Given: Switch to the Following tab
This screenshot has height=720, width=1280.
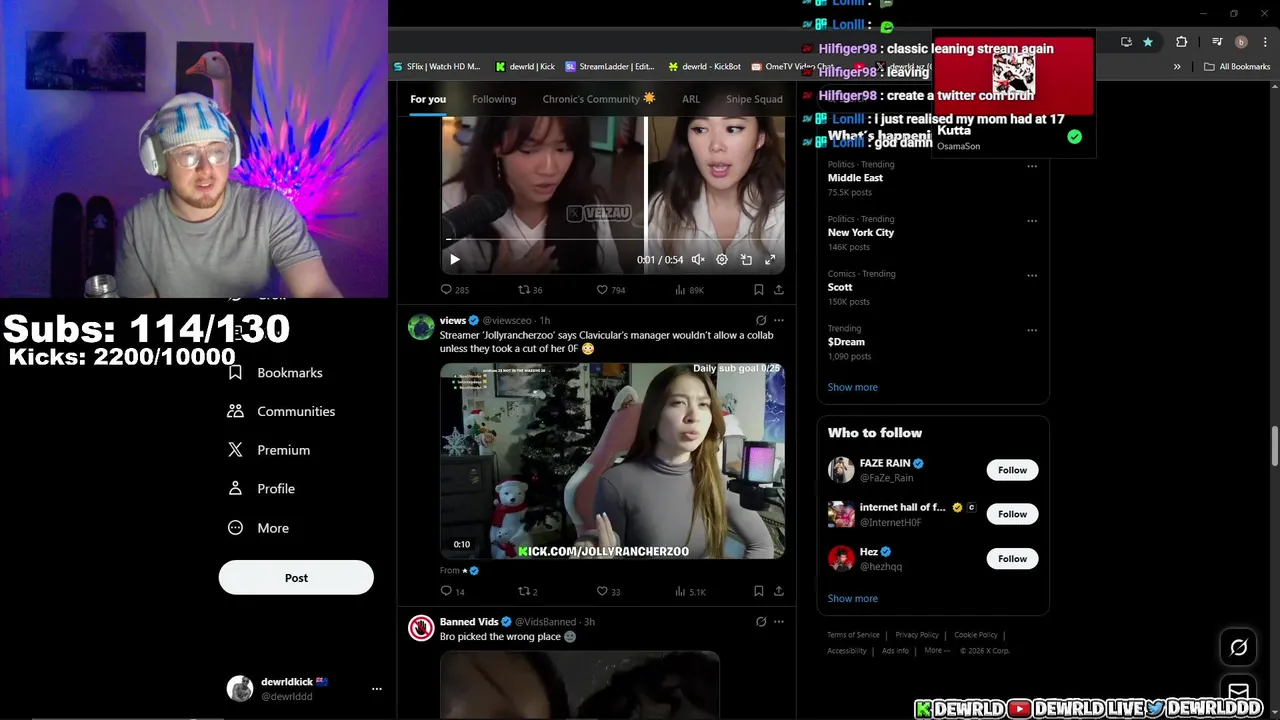Looking at the screenshot, I should [x=494, y=99].
